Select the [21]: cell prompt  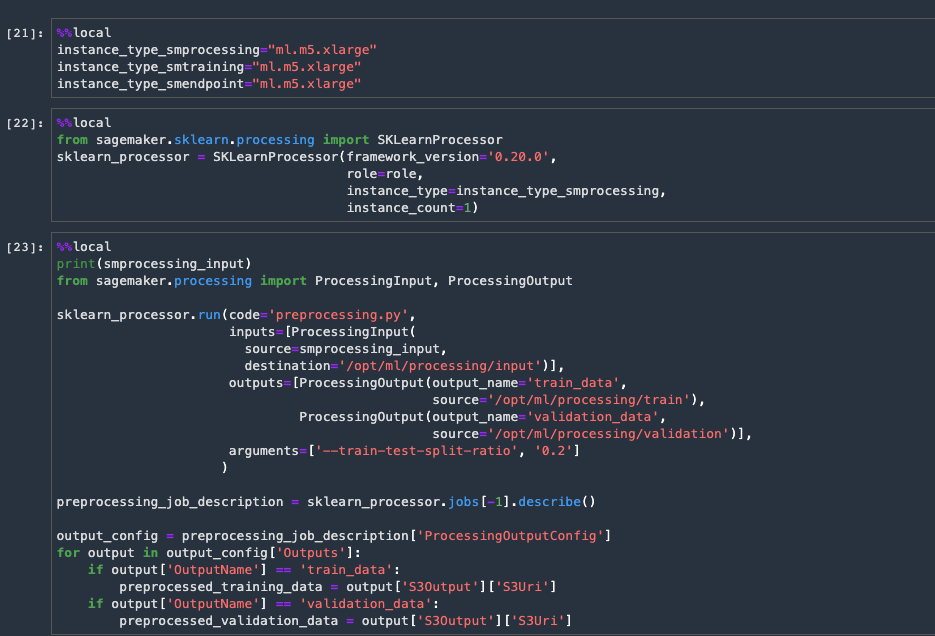click(24, 33)
